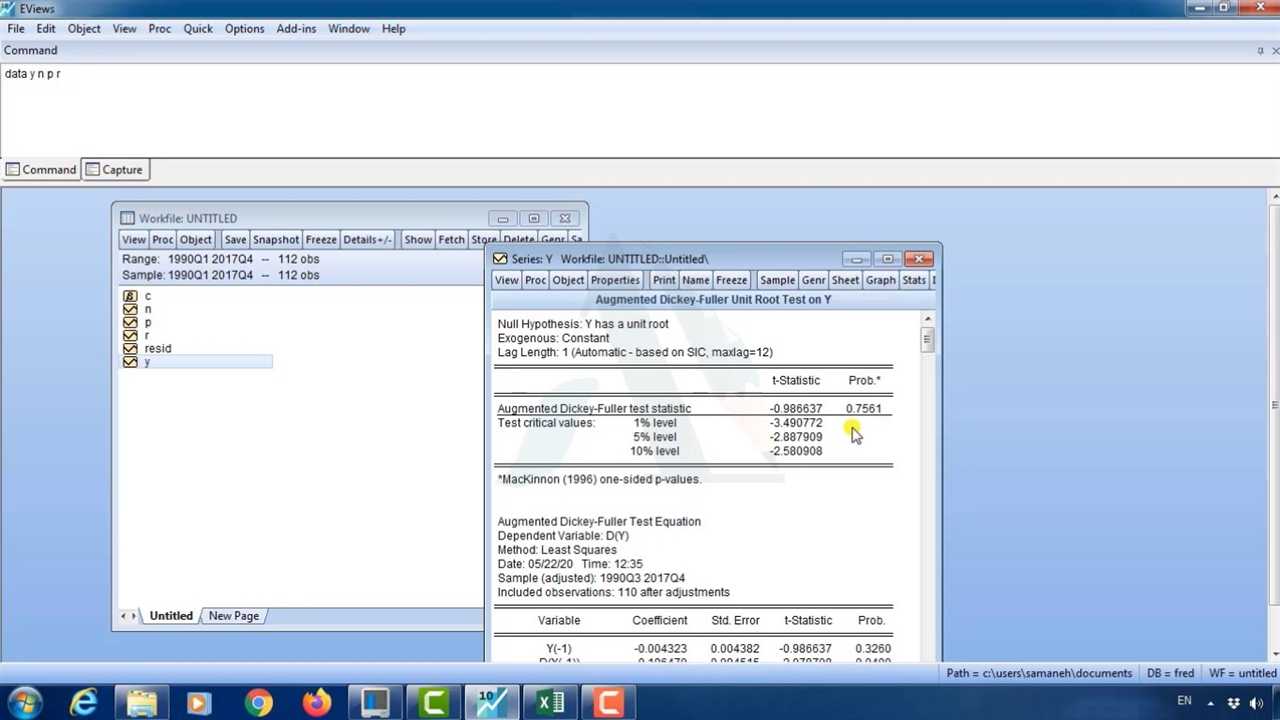This screenshot has height=720, width=1280.
Task: Launch Firefox from the taskbar
Action: (x=317, y=703)
